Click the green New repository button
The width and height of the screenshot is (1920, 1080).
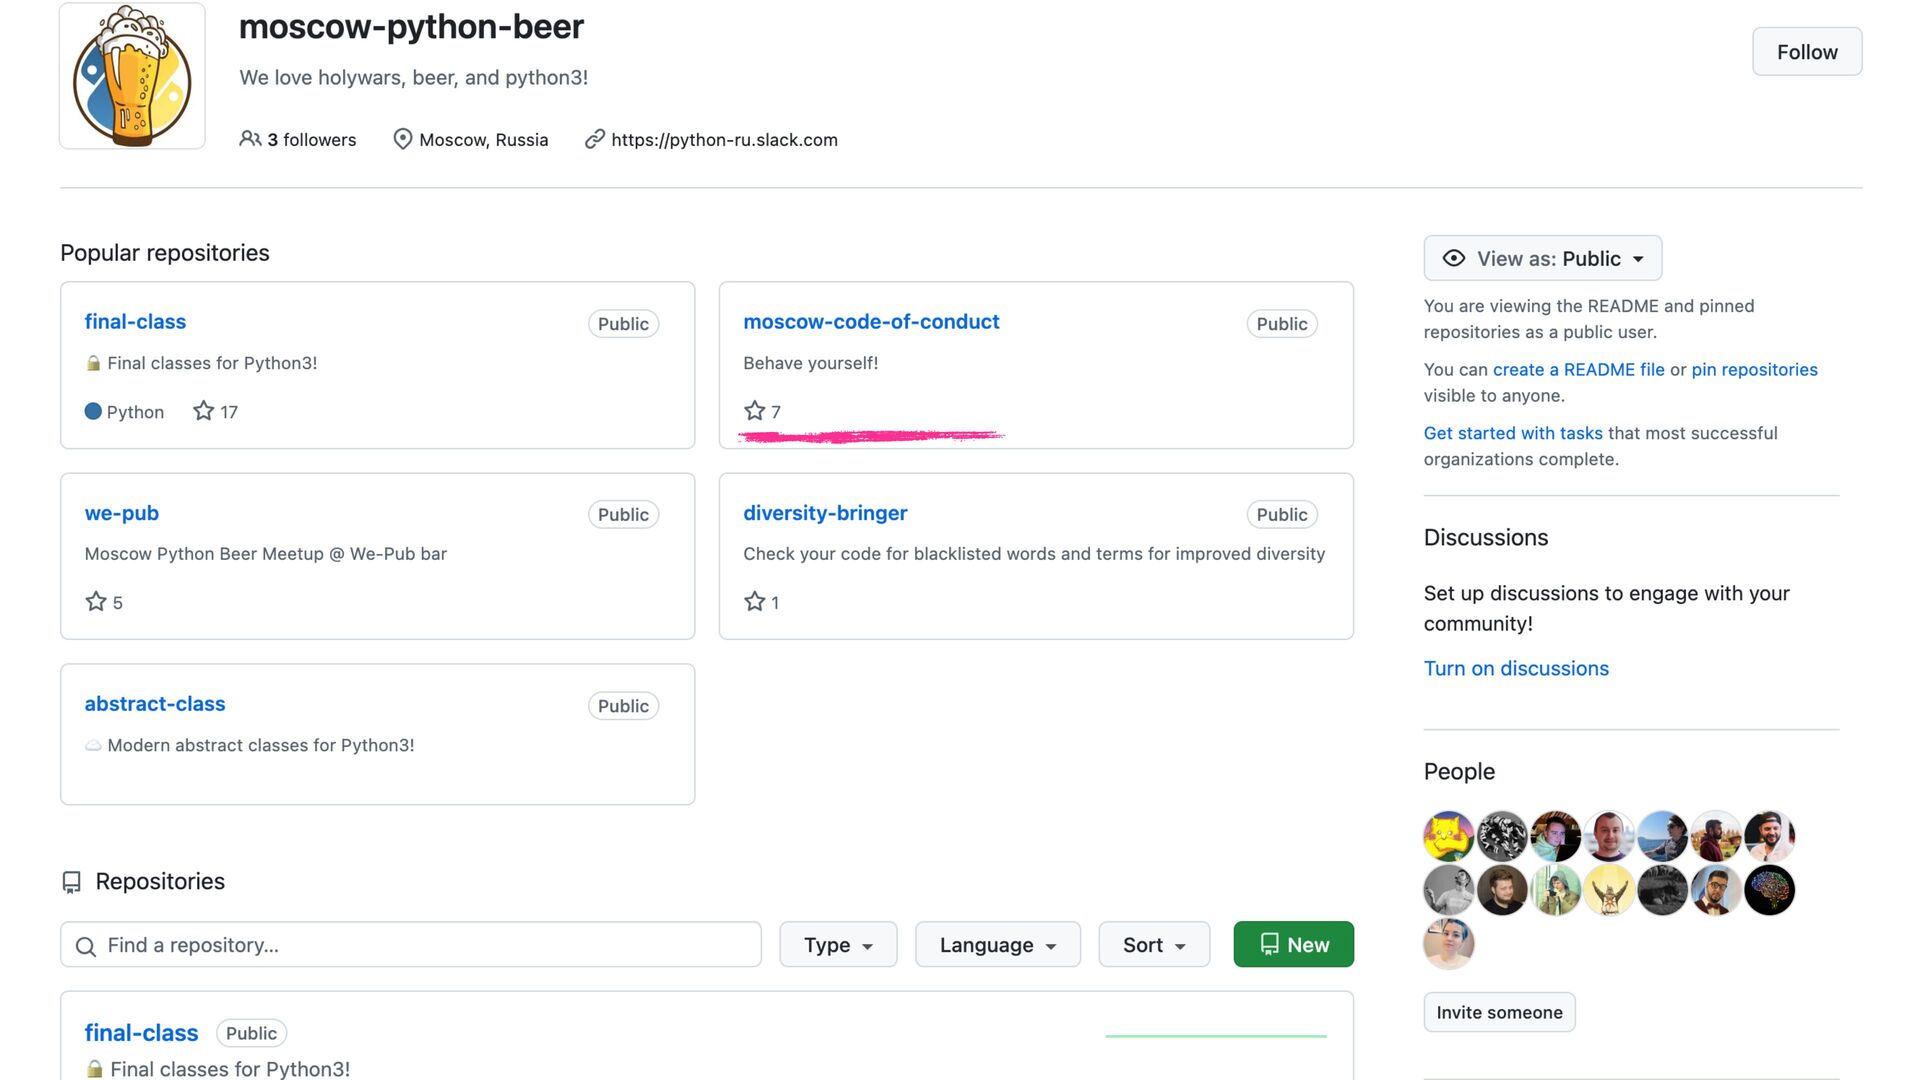tap(1293, 945)
